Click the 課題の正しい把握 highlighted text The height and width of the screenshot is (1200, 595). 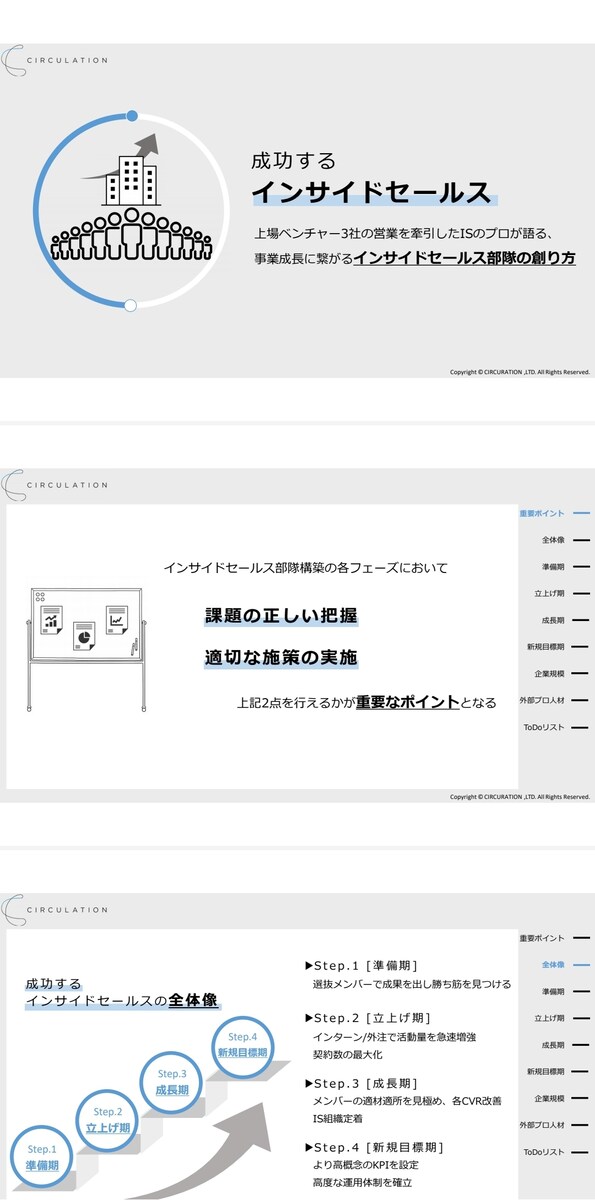281,616
